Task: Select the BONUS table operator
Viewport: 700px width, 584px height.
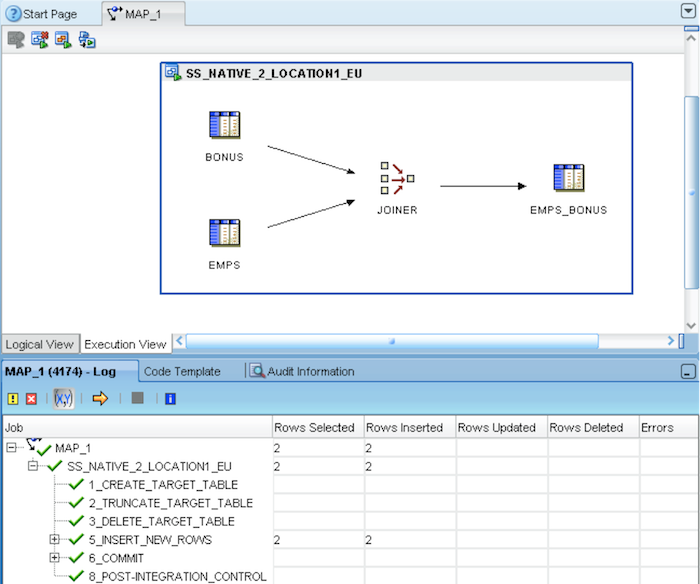Action: point(225,125)
